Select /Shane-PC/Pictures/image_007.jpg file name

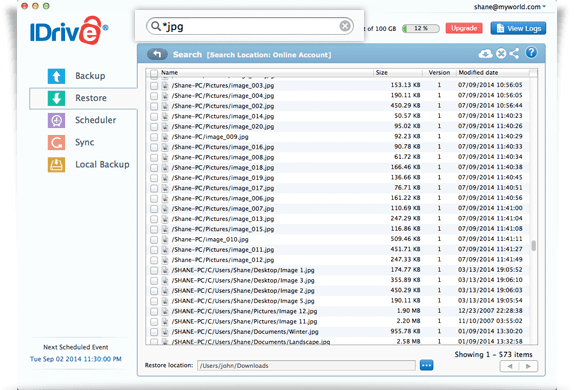223,209
